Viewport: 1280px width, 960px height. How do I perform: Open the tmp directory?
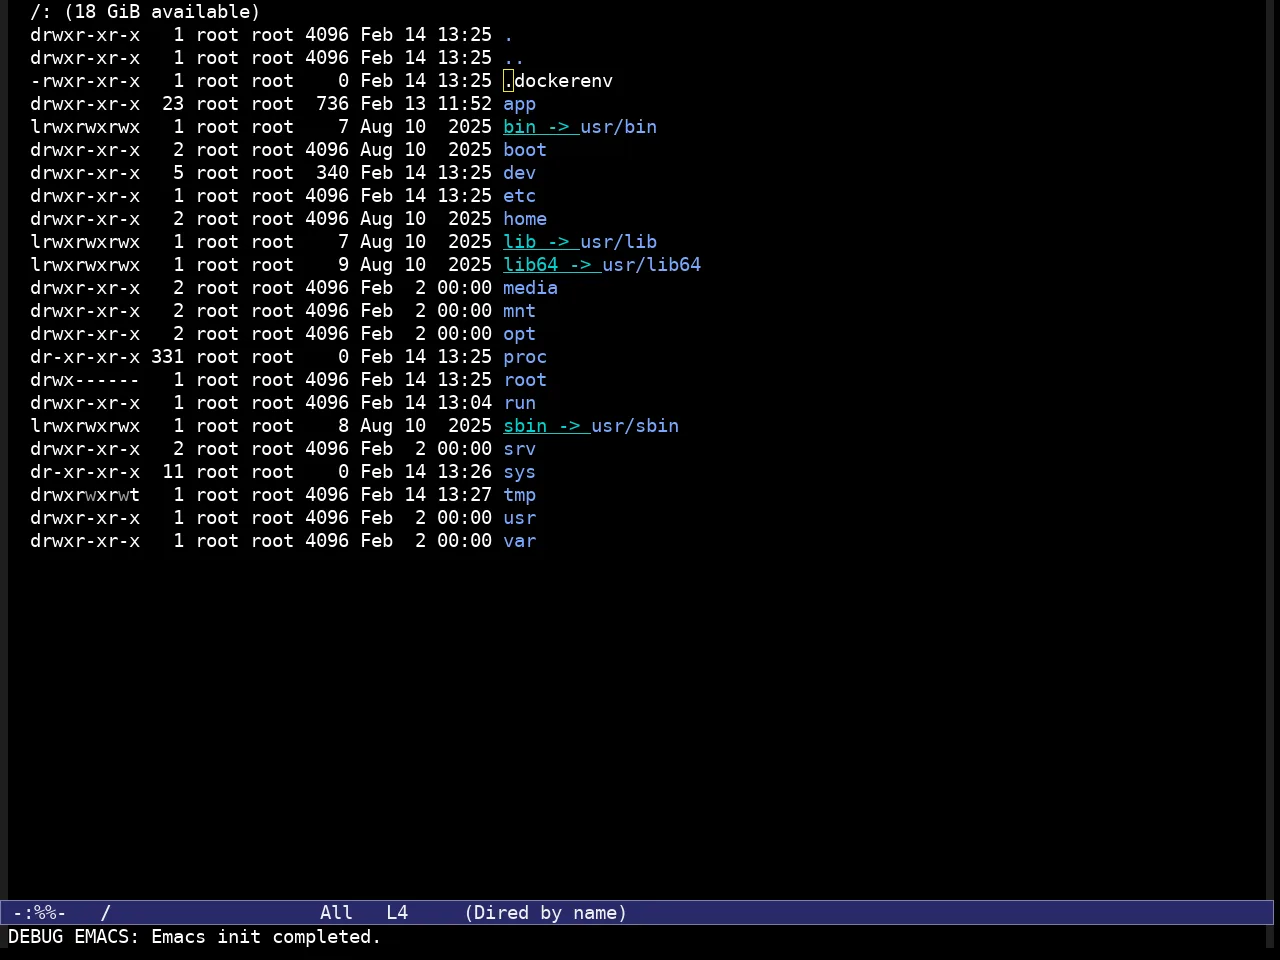point(519,495)
